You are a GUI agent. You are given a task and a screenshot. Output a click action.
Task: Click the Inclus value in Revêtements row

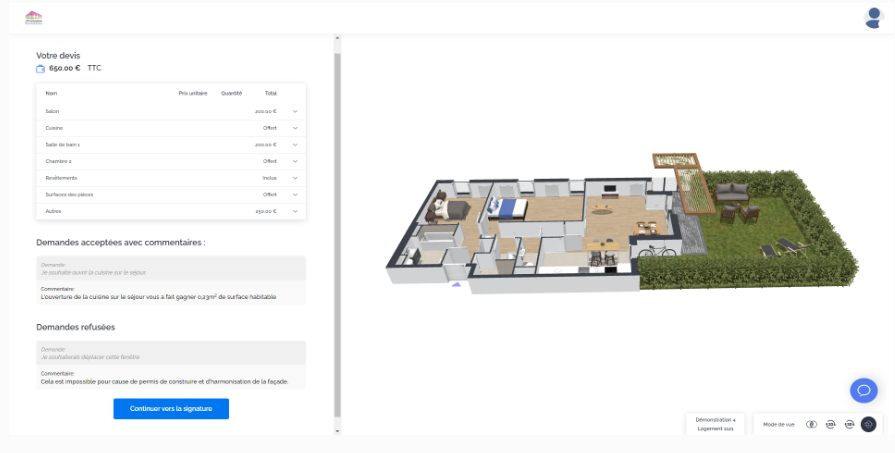click(x=269, y=178)
